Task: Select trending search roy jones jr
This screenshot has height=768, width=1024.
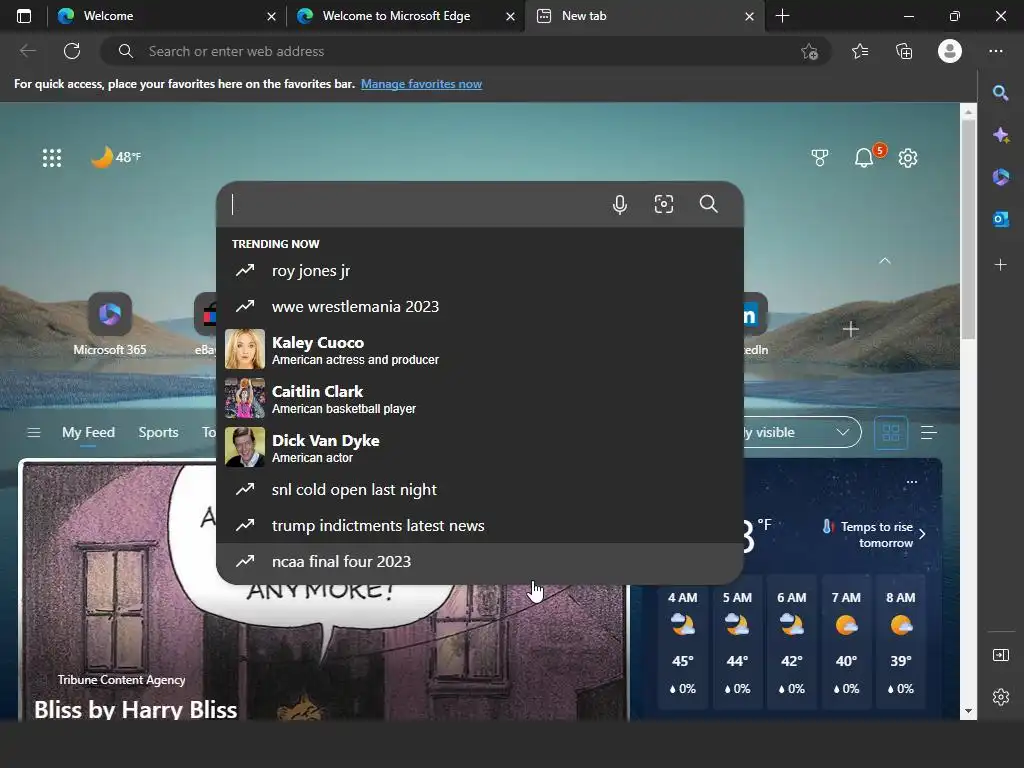Action: tap(479, 270)
